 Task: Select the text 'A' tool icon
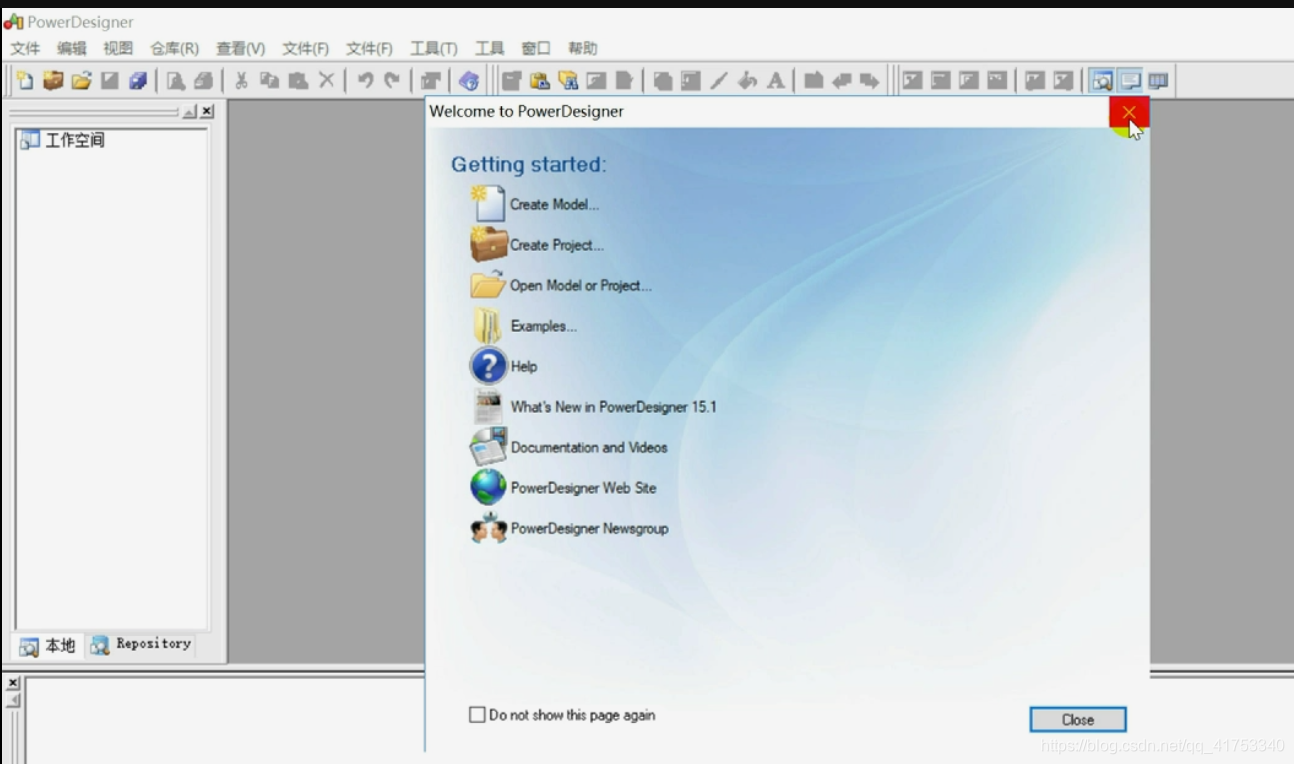775,81
